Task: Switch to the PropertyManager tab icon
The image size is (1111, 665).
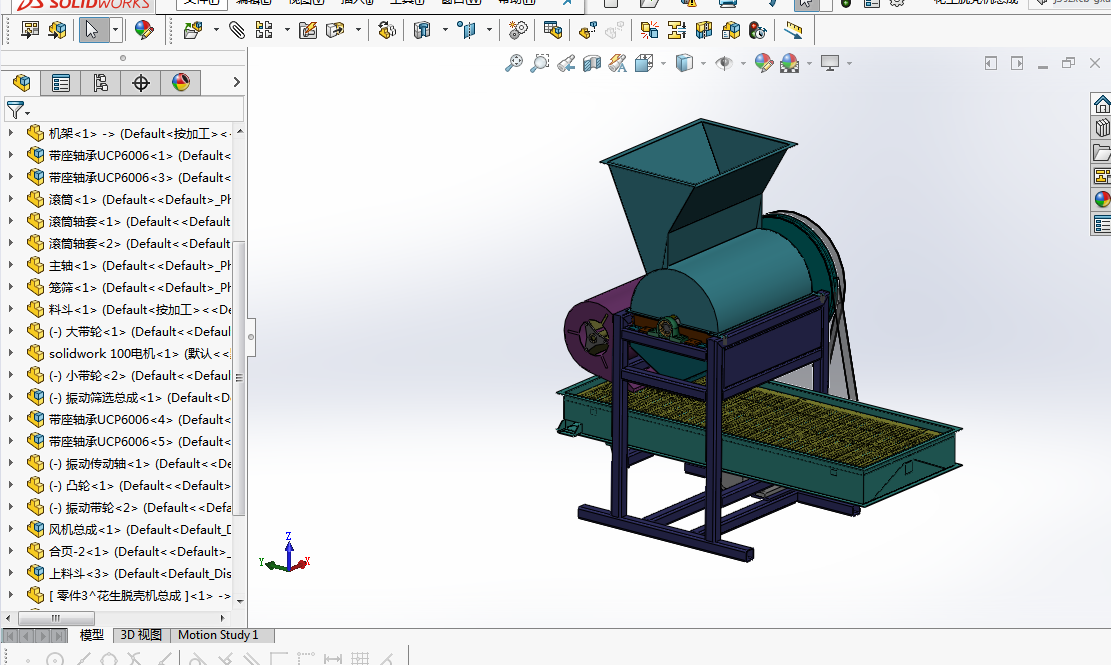Action: [x=61, y=83]
